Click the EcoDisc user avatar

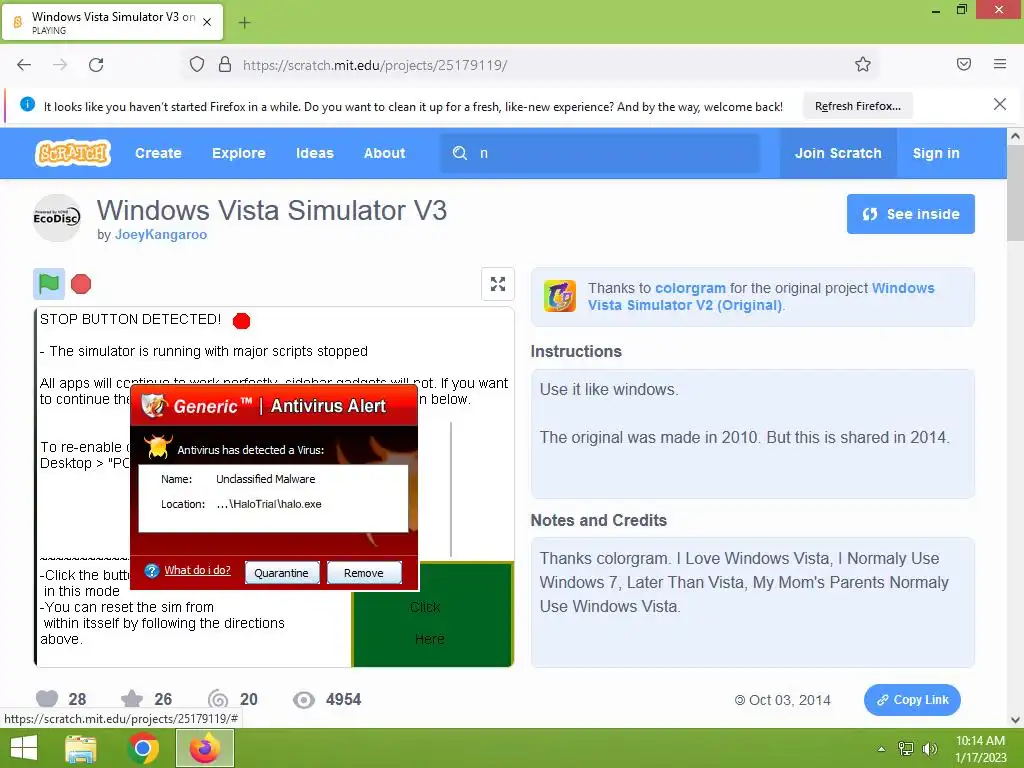click(x=57, y=218)
